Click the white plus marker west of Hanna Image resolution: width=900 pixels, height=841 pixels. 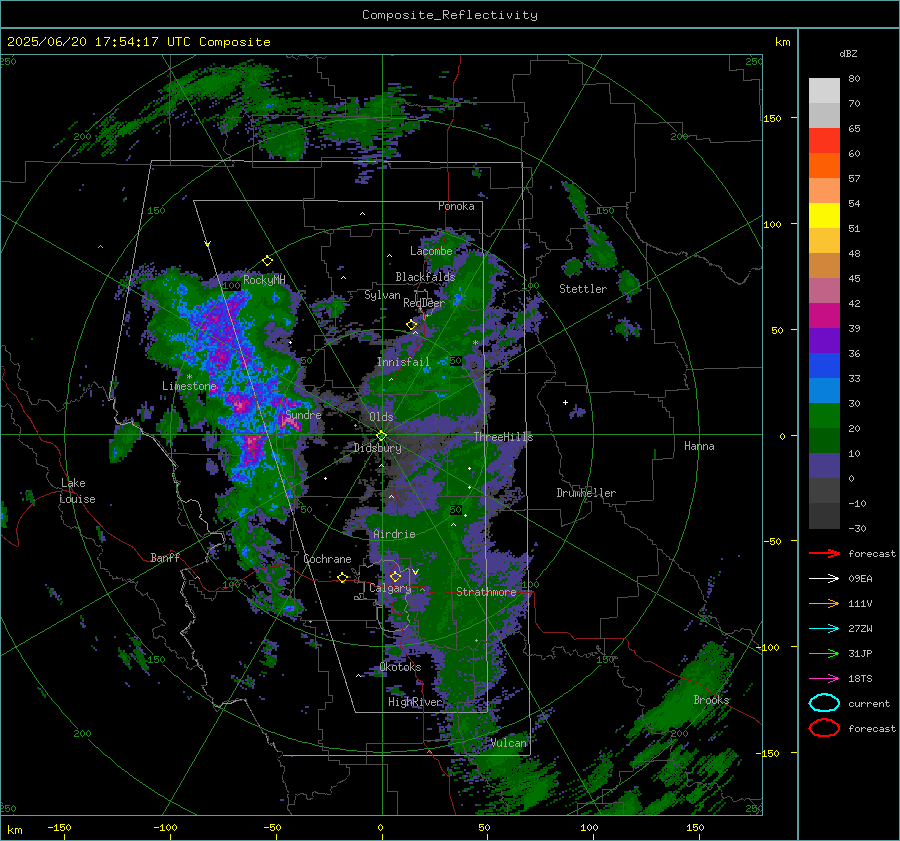565,402
